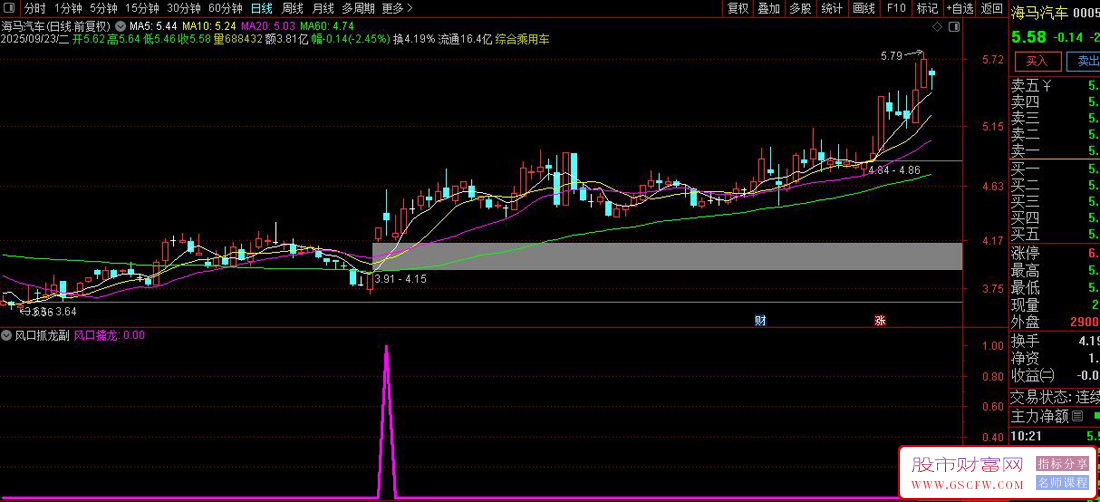This screenshot has height=502, width=1100.
Task: Click the 叠加 overlay button
Action: click(769, 8)
